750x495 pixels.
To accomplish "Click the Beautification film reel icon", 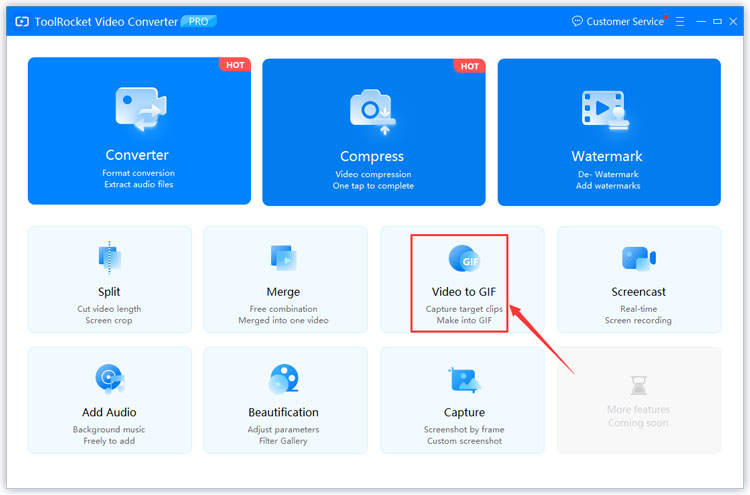I will click(284, 379).
